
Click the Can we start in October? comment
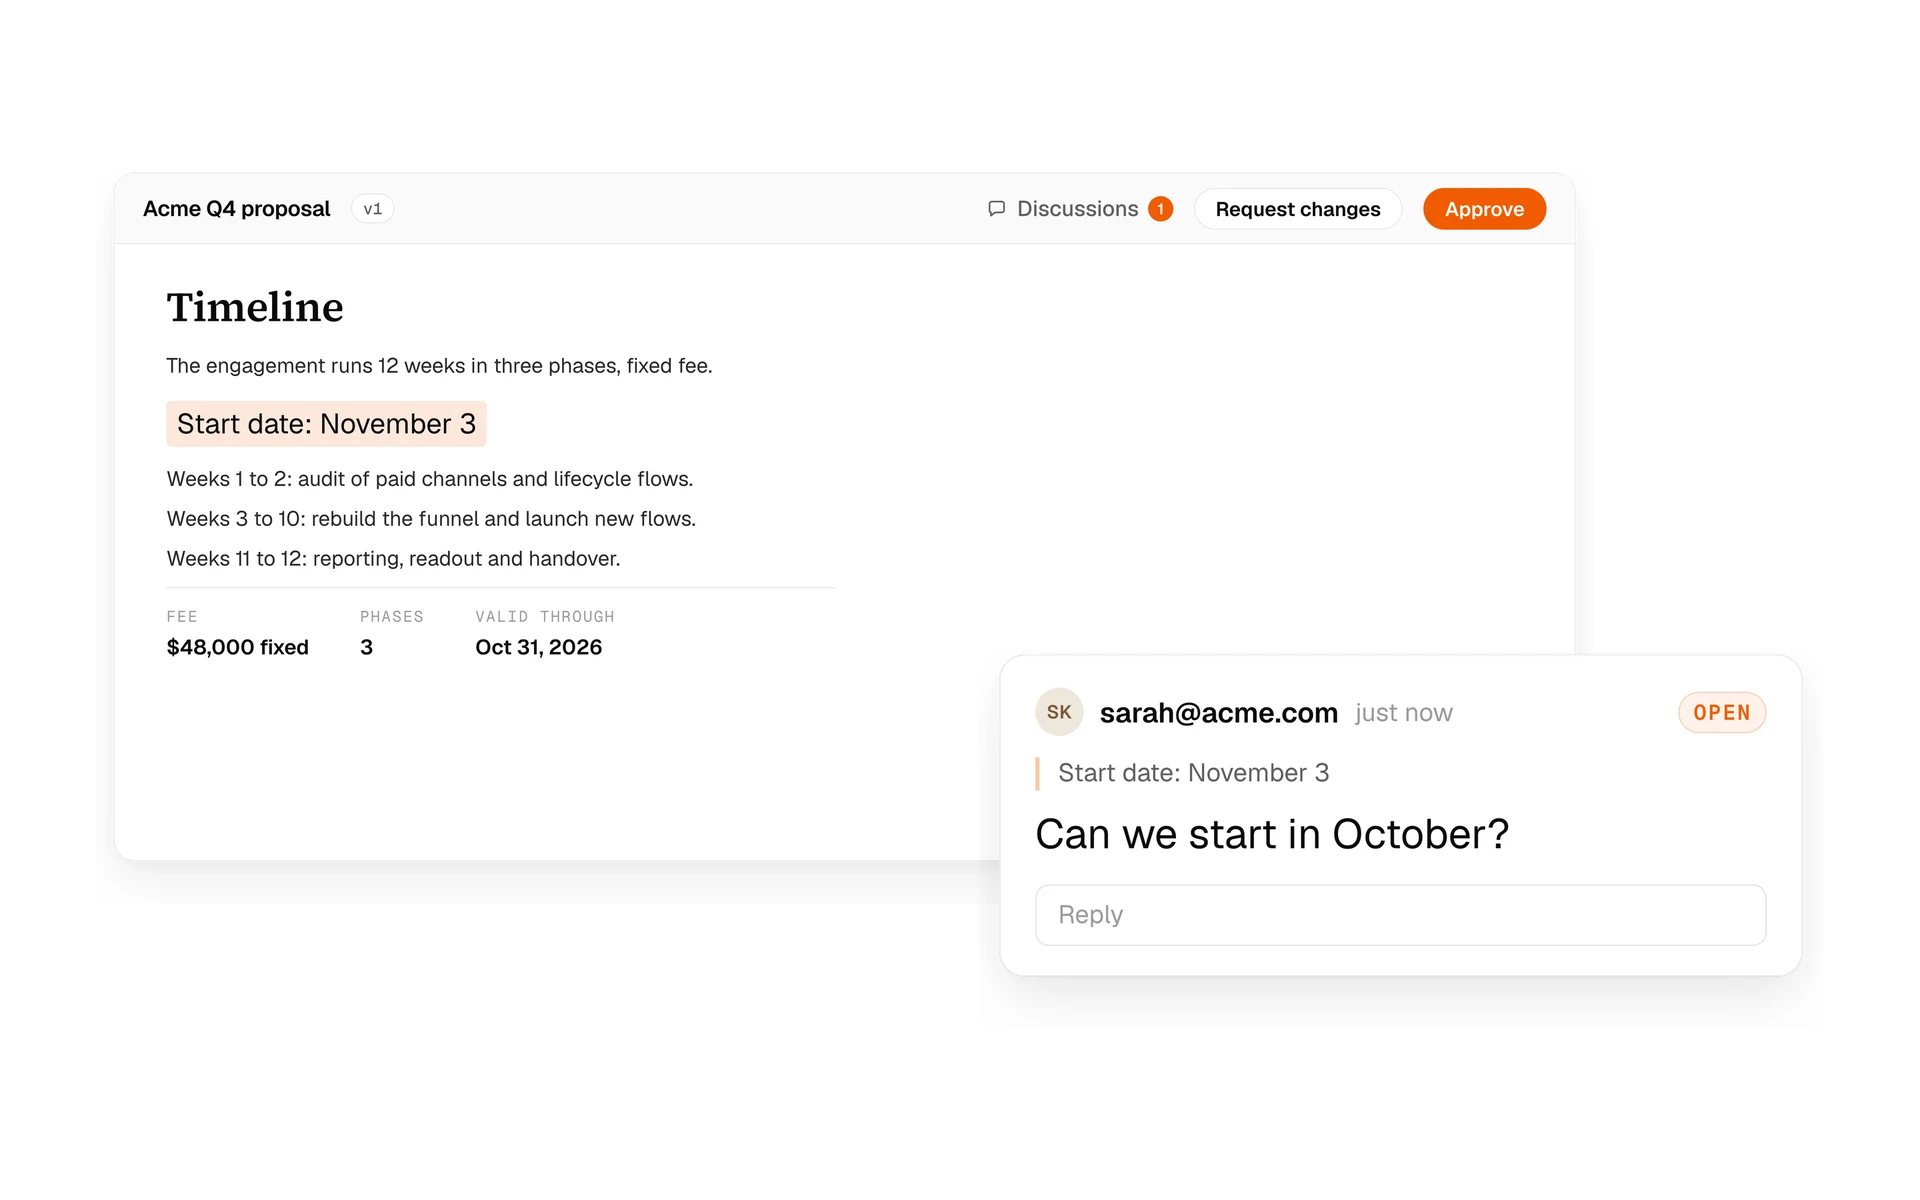click(x=1271, y=834)
